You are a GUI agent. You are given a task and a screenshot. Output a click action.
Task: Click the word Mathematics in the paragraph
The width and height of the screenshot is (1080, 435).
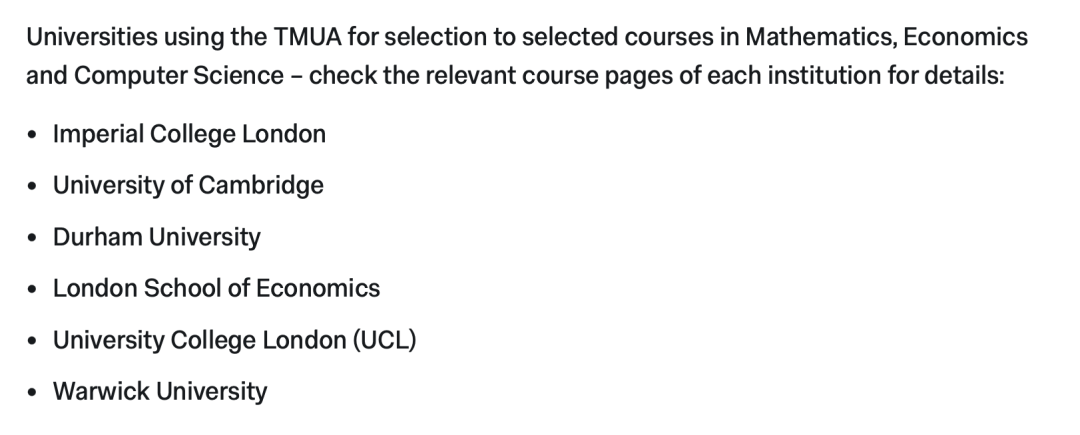tap(789, 38)
